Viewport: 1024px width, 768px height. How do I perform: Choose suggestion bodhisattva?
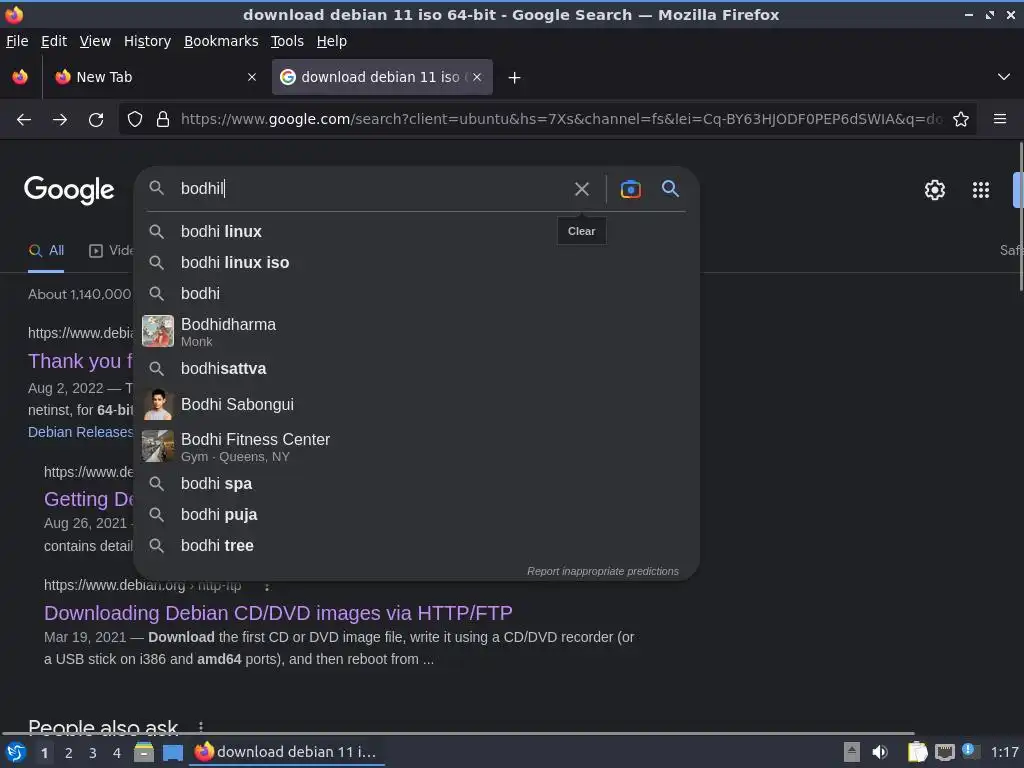coord(416,369)
